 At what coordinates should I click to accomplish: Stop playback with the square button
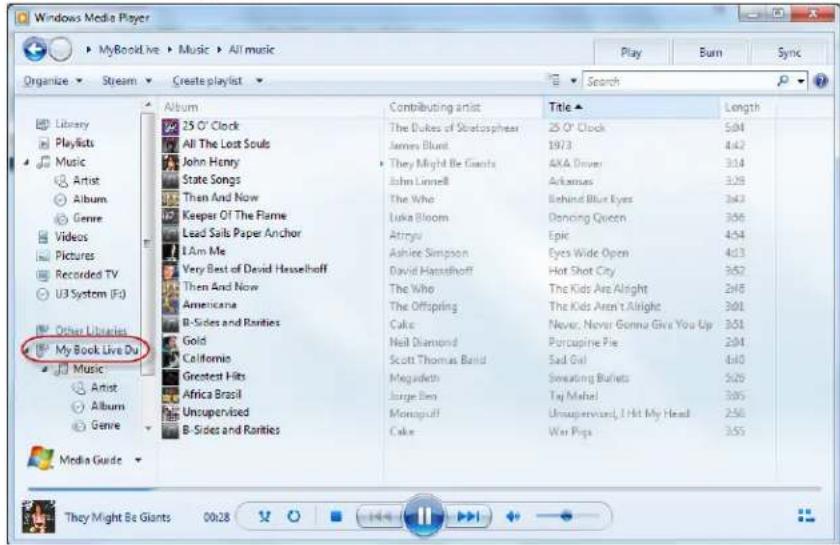pos(336,517)
